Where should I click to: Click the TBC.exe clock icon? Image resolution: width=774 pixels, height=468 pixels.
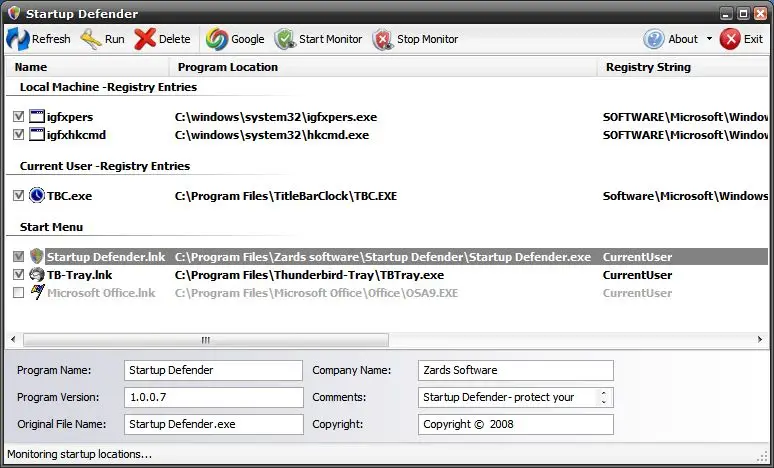(37, 195)
